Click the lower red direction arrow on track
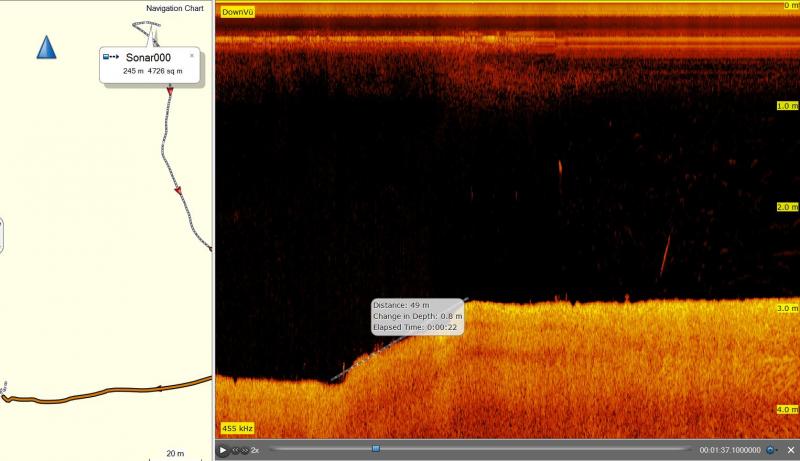Viewport: 800px width, 461px height. (x=179, y=190)
